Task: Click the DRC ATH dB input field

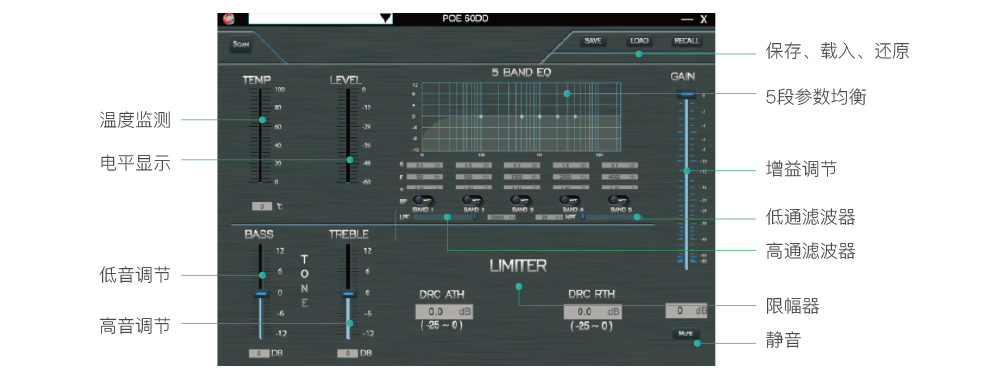Action: click(444, 312)
